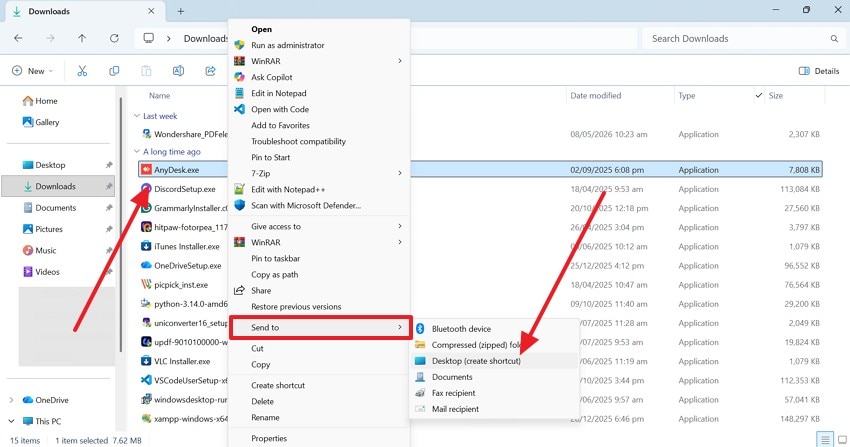Image resolution: width=850 pixels, height=447 pixels.
Task: Select the VLC Installer.exe file
Action: tap(182, 361)
